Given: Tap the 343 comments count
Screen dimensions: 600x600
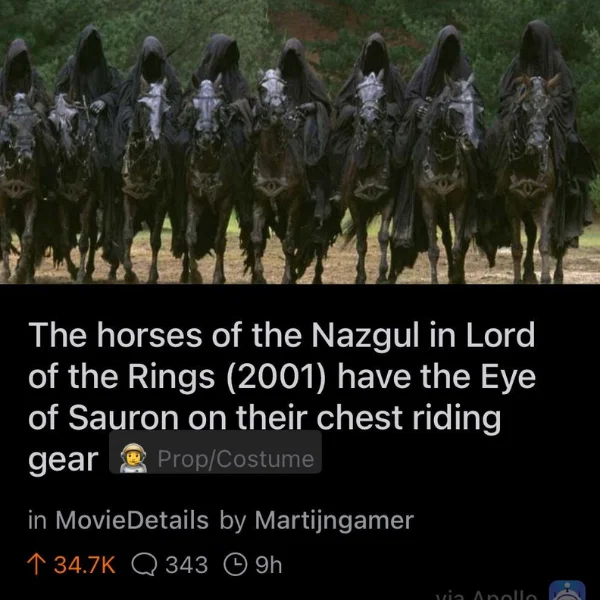Looking at the screenshot, I should 186,565.
